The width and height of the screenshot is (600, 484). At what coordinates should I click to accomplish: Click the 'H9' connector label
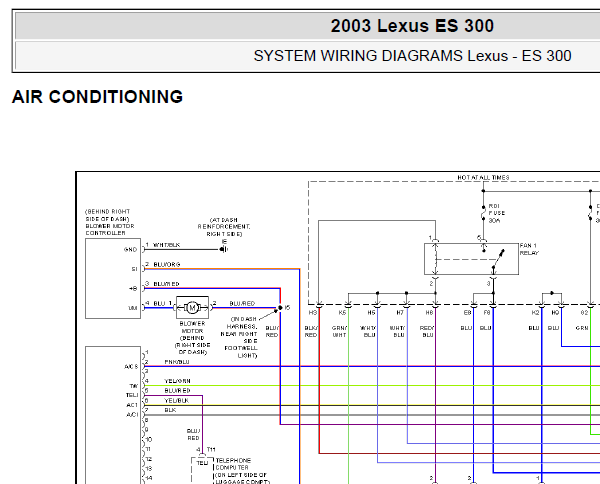click(x=555, y=313)
